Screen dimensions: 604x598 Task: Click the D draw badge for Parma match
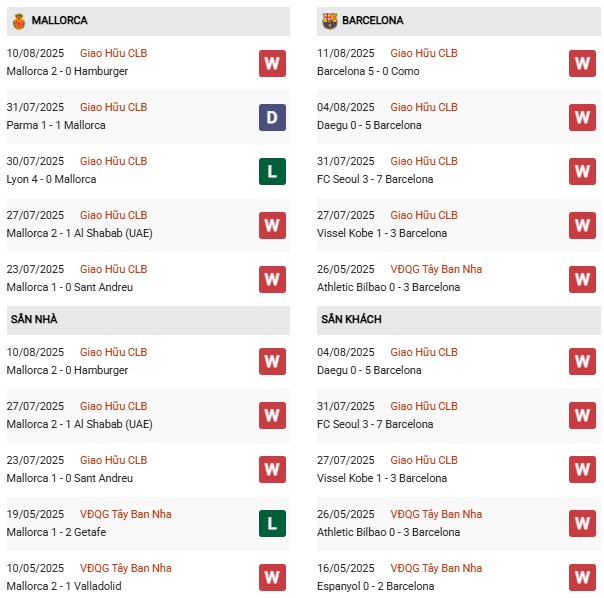click(272, 117)
